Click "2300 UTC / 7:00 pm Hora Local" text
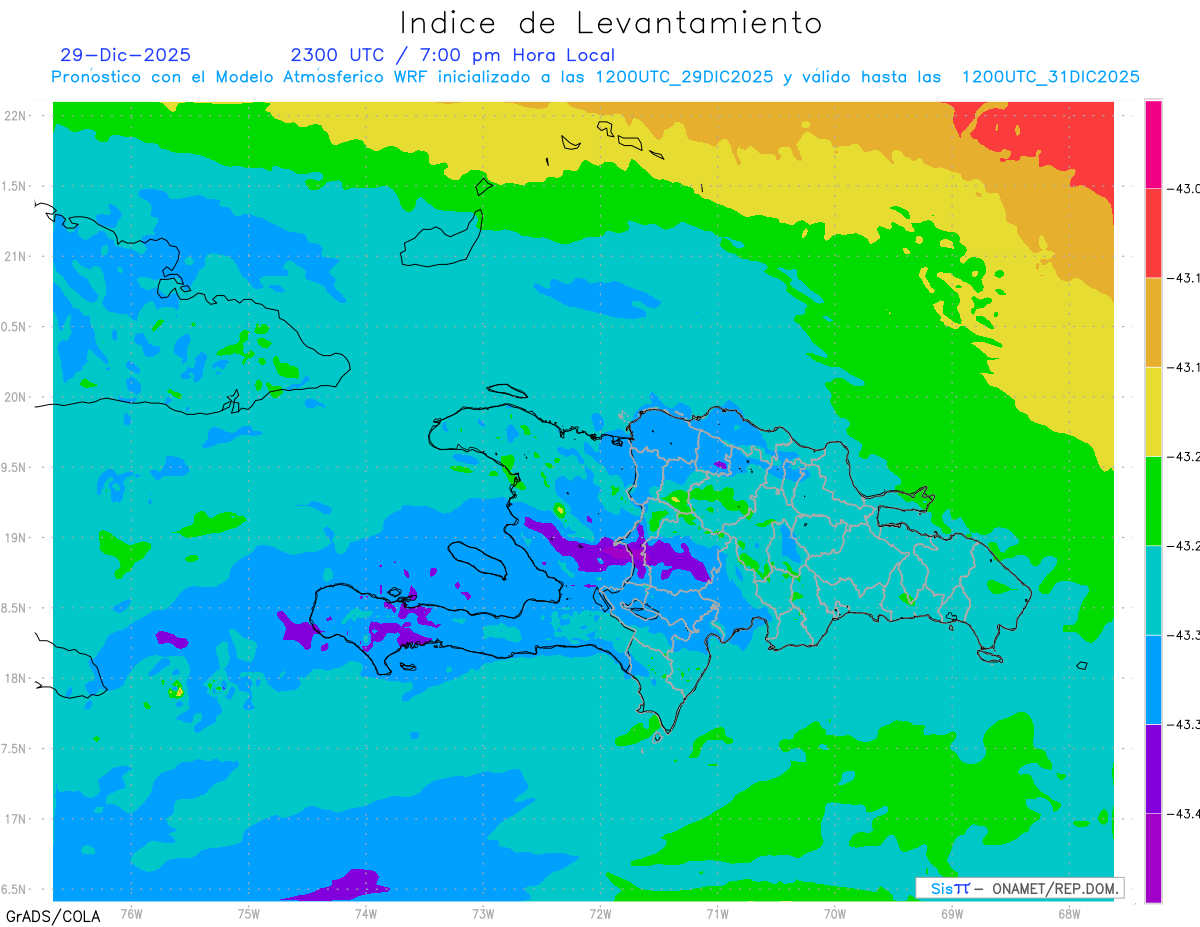Image resolution: width=1200 pixels, height=927 pixels. click(452, 56)
